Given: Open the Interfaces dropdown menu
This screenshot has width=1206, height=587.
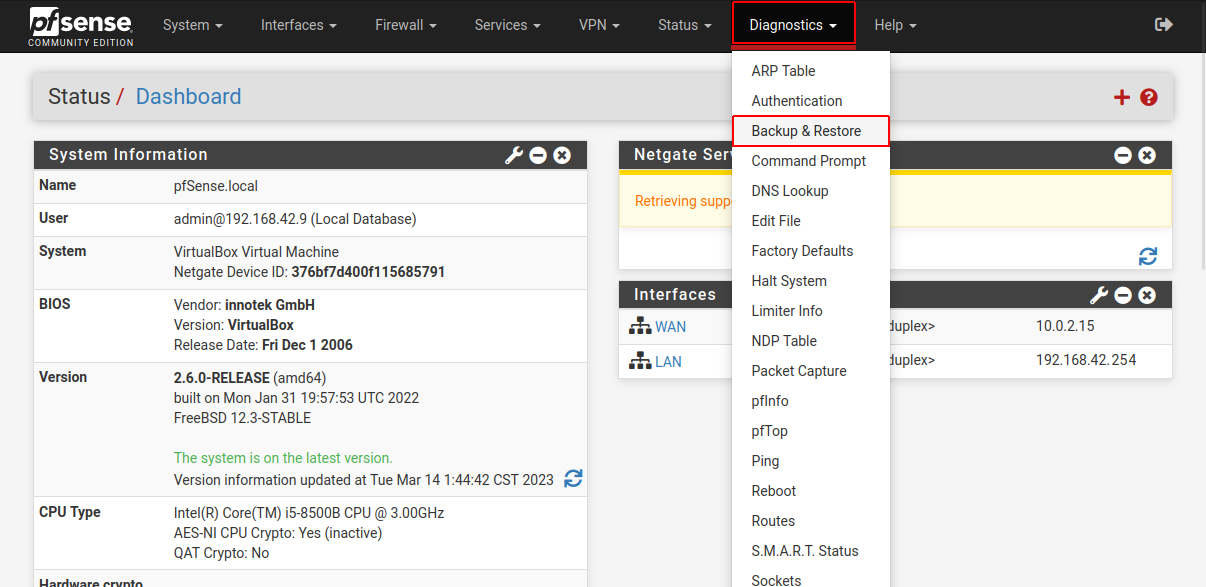Looking at the screenshot, I should 298,25.
